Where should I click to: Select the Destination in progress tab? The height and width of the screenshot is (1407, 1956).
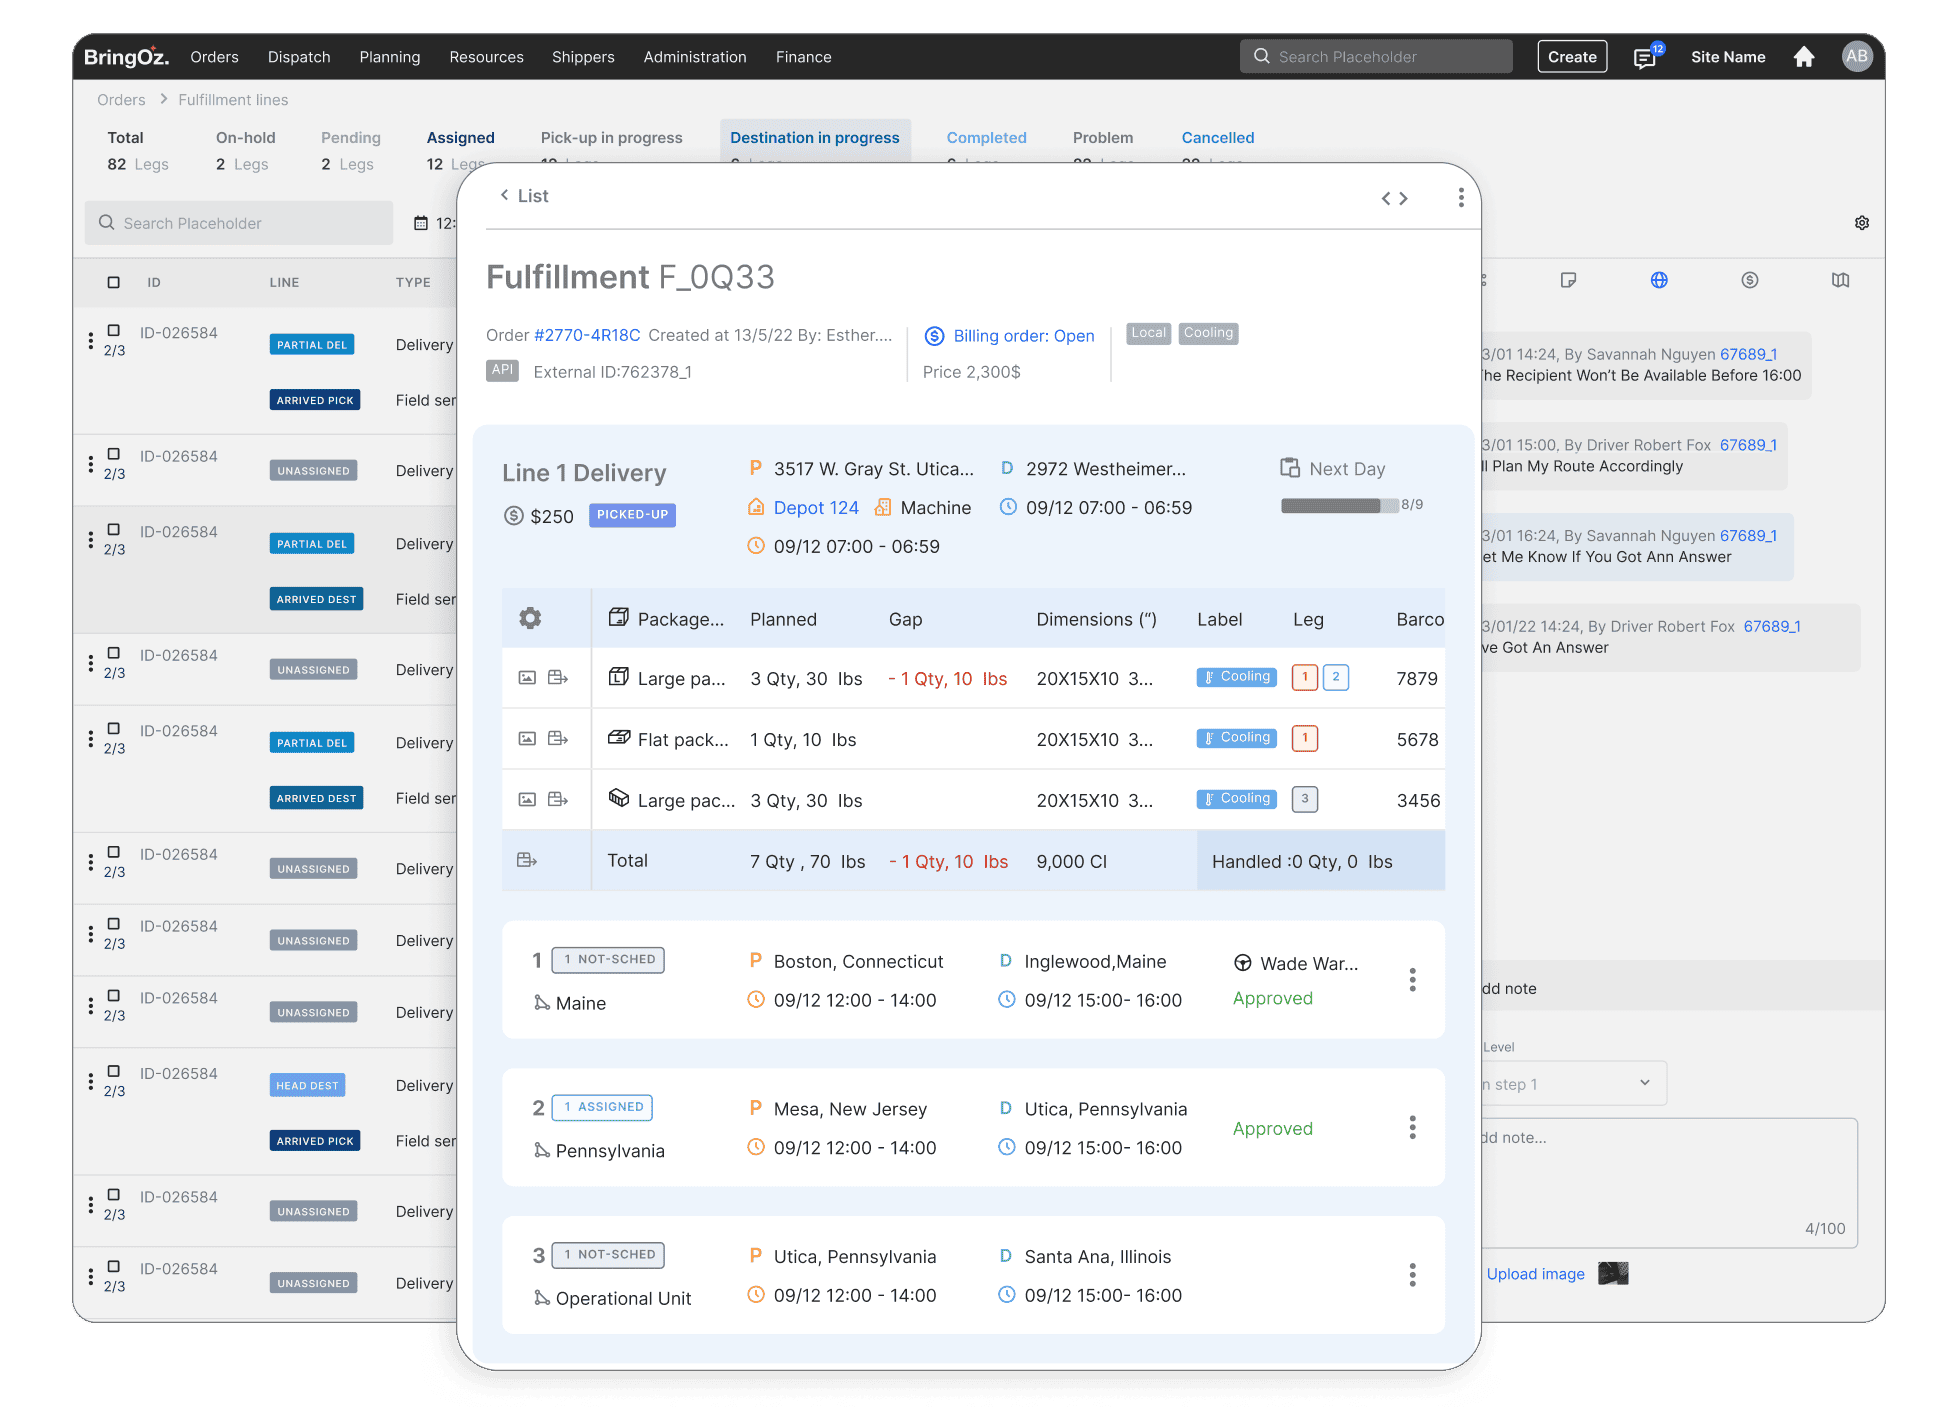tap(814, 138)
